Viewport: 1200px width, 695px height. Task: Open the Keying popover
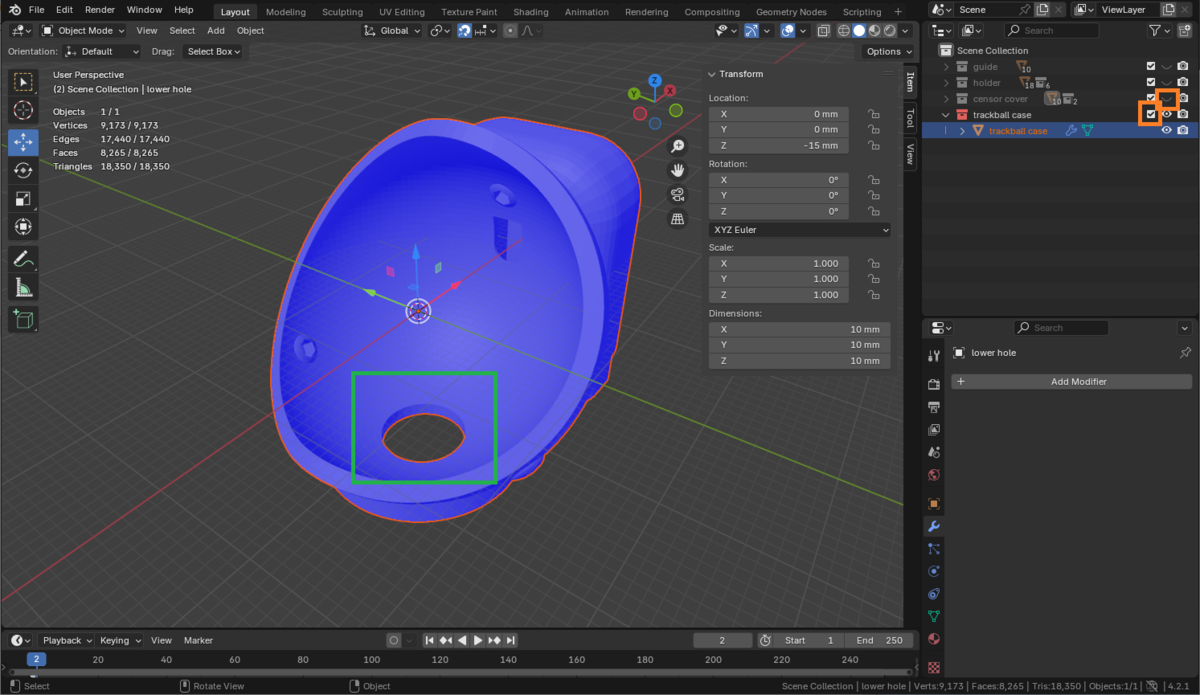[x=120, y=640]
